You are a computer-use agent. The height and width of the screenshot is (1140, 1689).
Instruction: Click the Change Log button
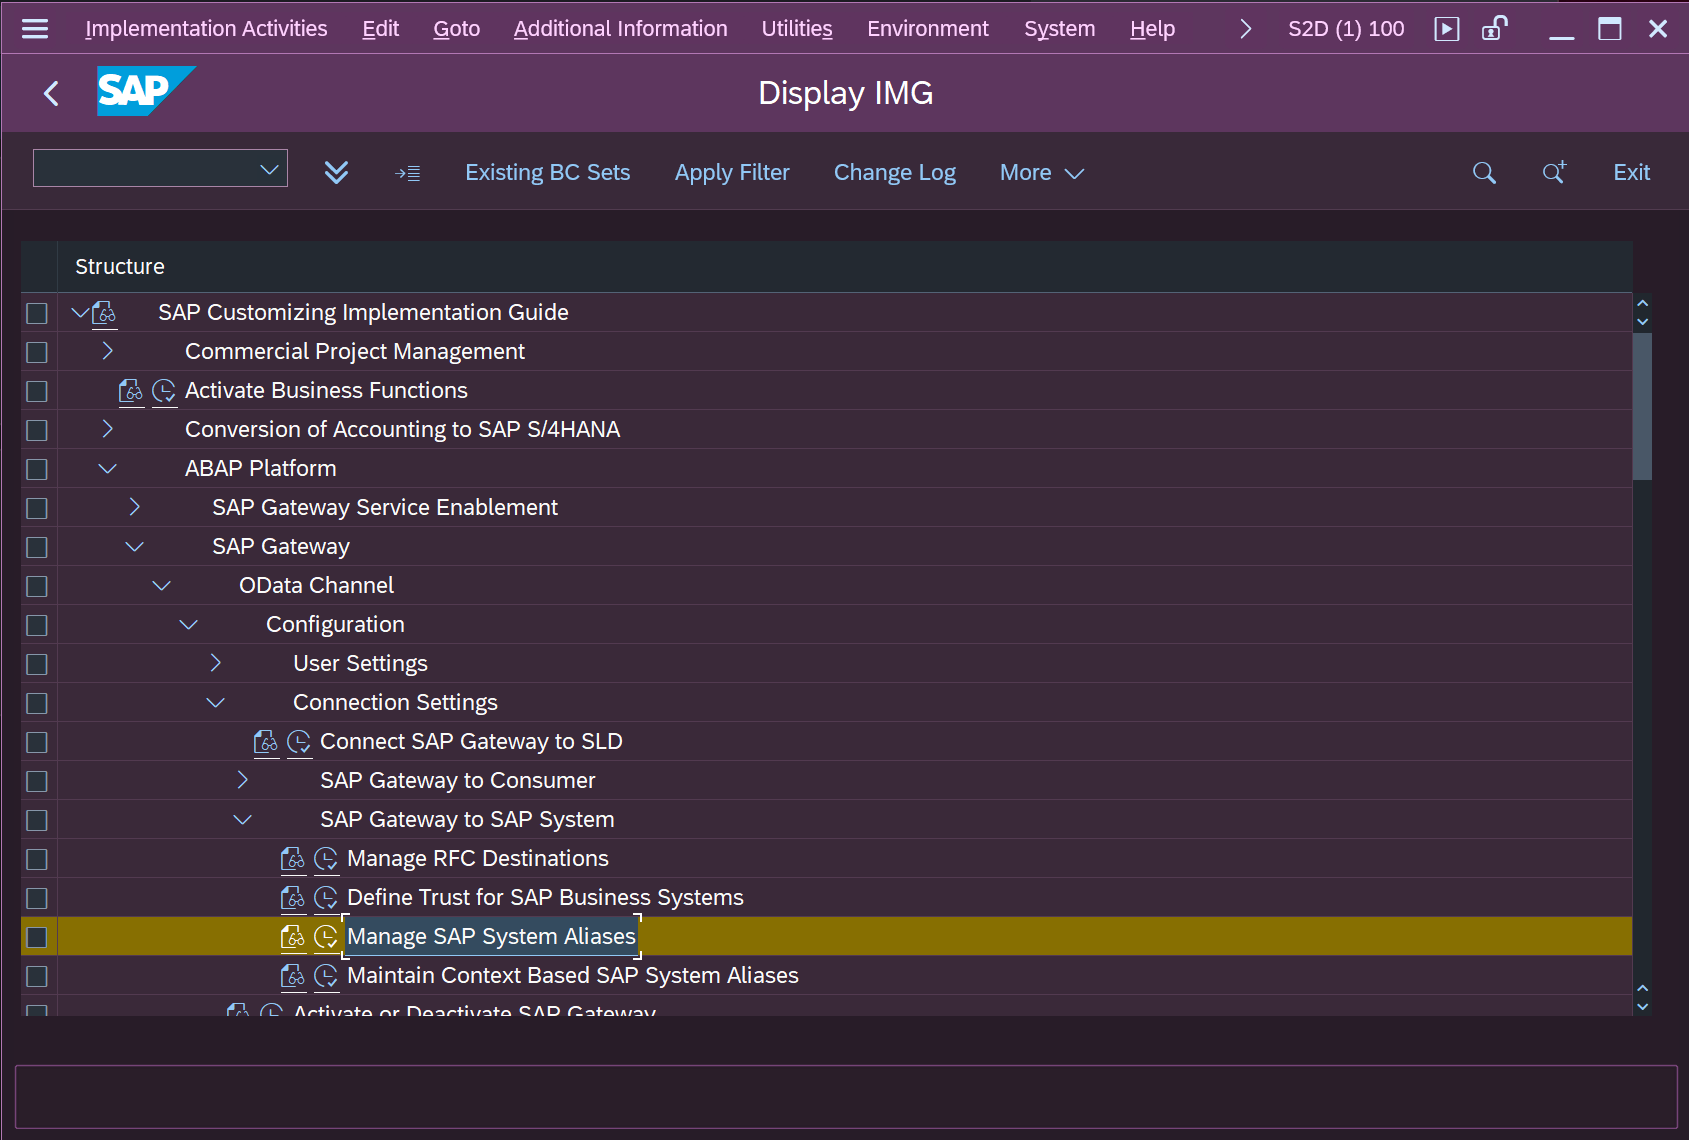click(894, 173)
